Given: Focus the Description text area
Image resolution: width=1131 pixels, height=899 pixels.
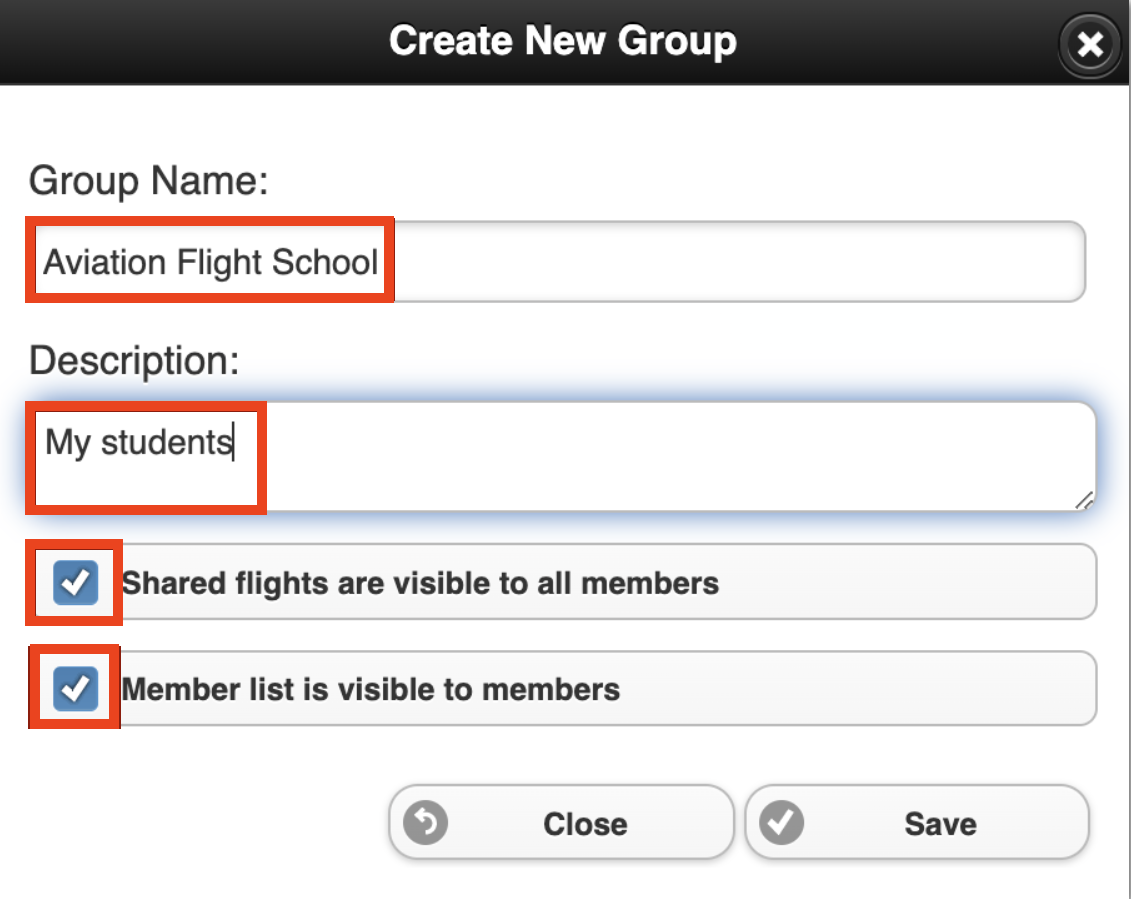Looking at the screenshot, I should (x=562, y=457).
